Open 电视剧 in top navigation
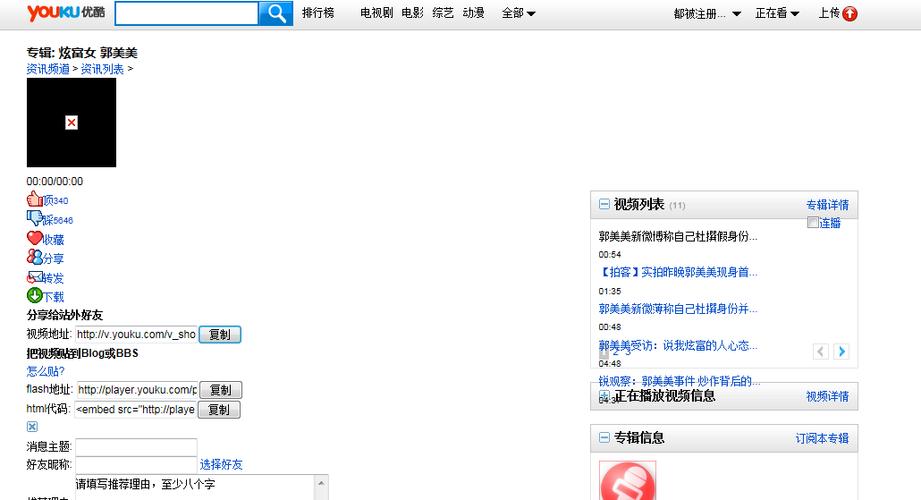 377,13
